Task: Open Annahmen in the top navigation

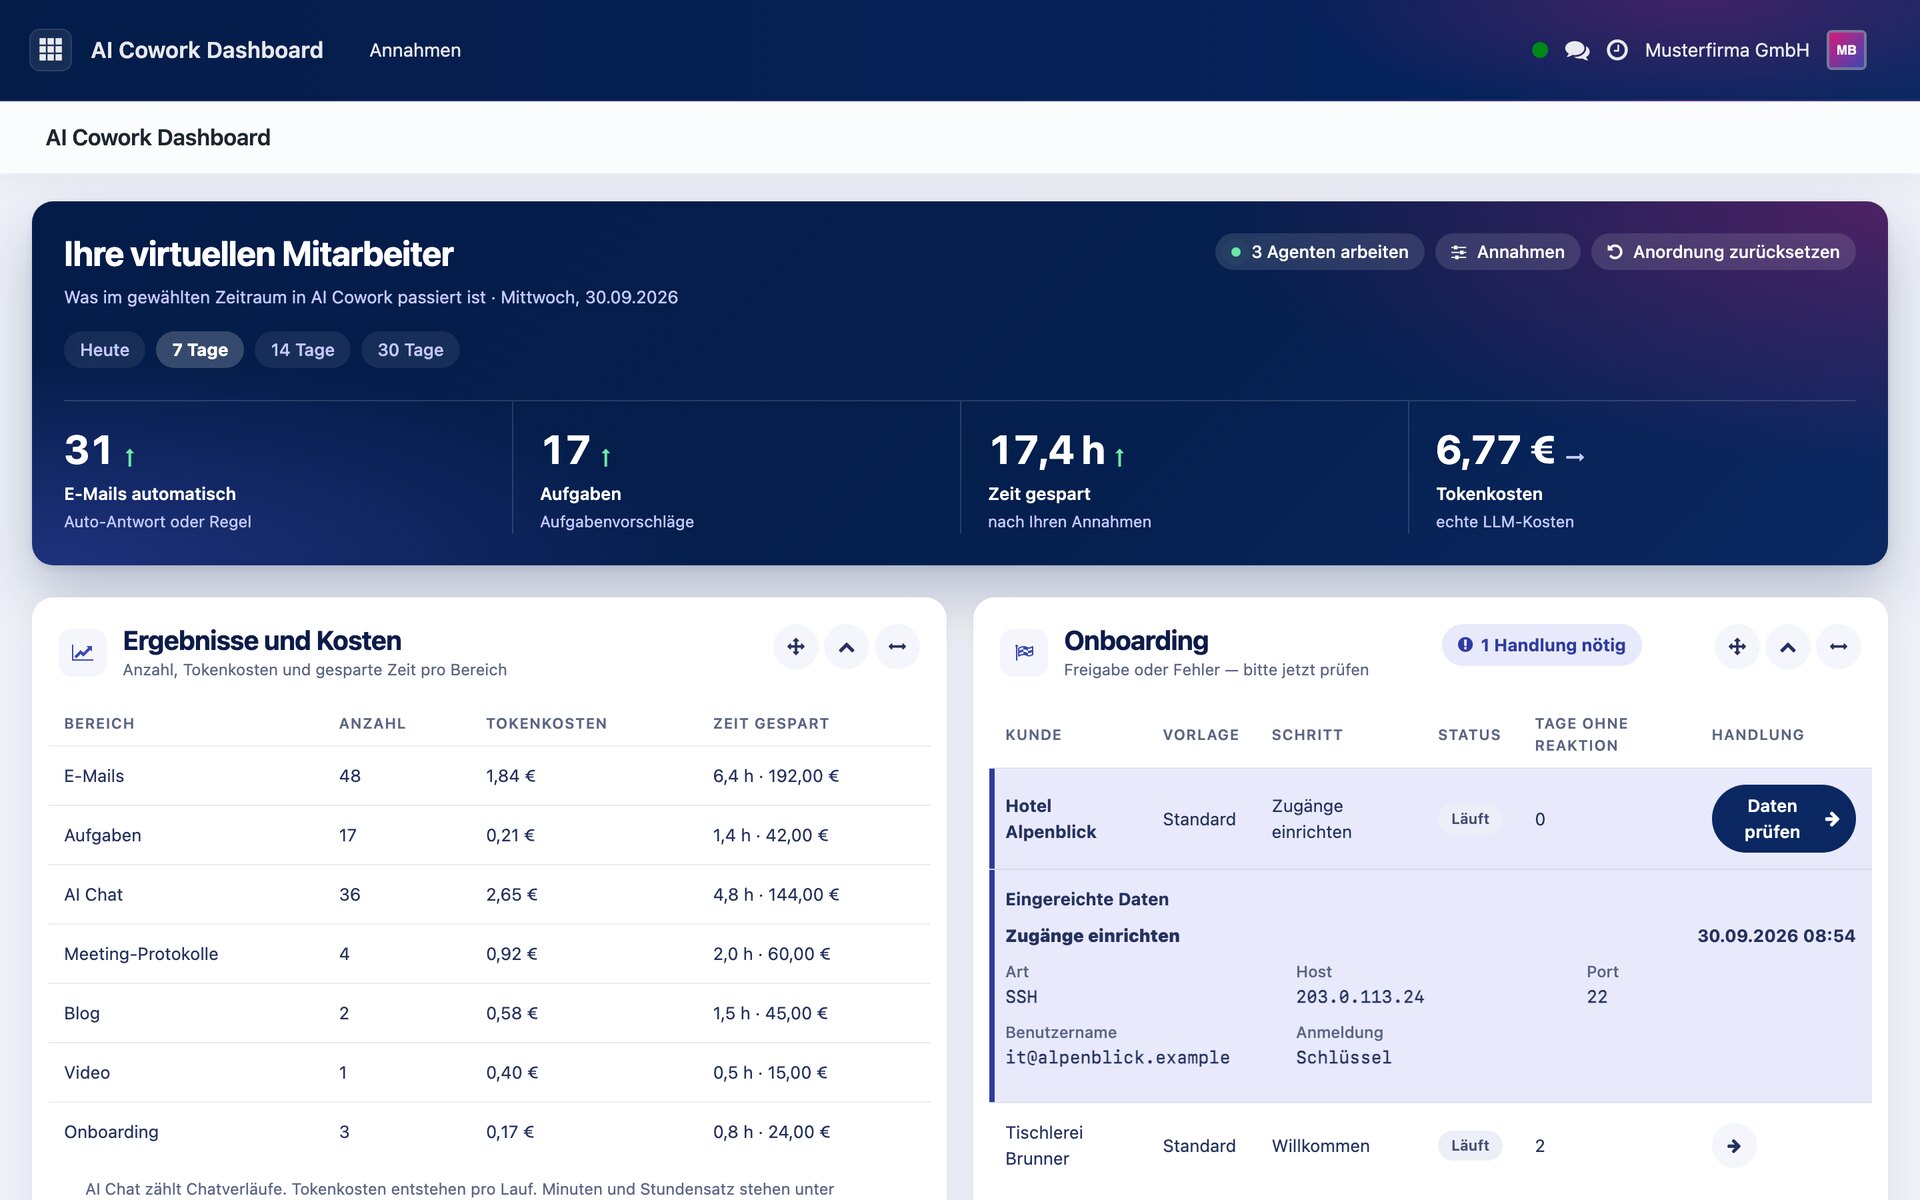Action: (415, 50)
